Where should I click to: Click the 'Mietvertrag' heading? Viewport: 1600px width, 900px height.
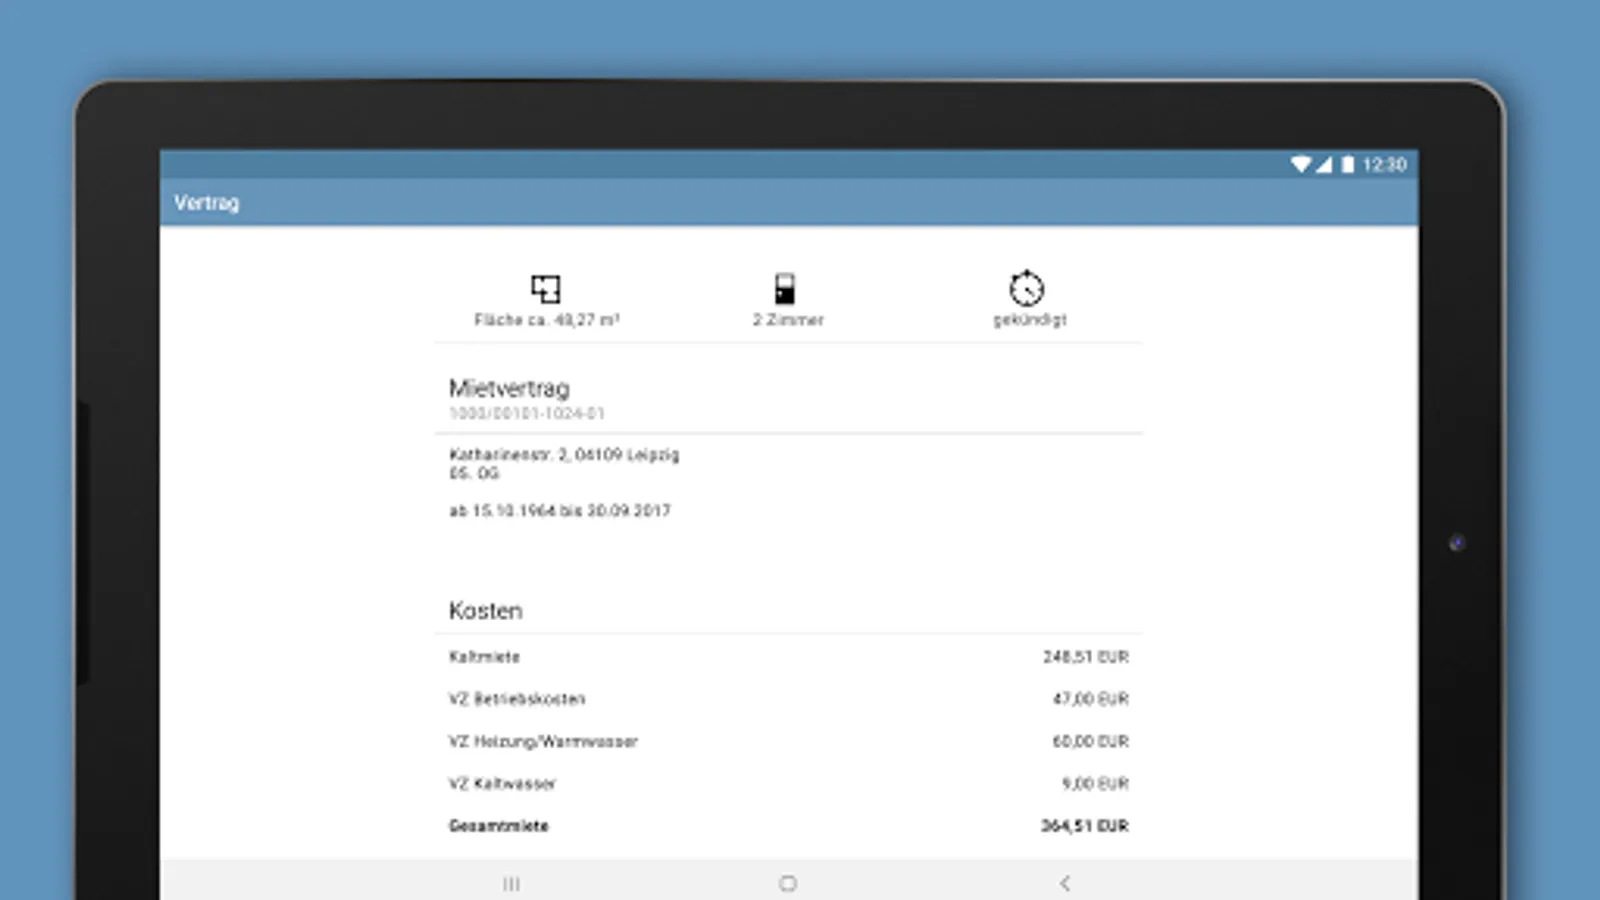[509, 388]
